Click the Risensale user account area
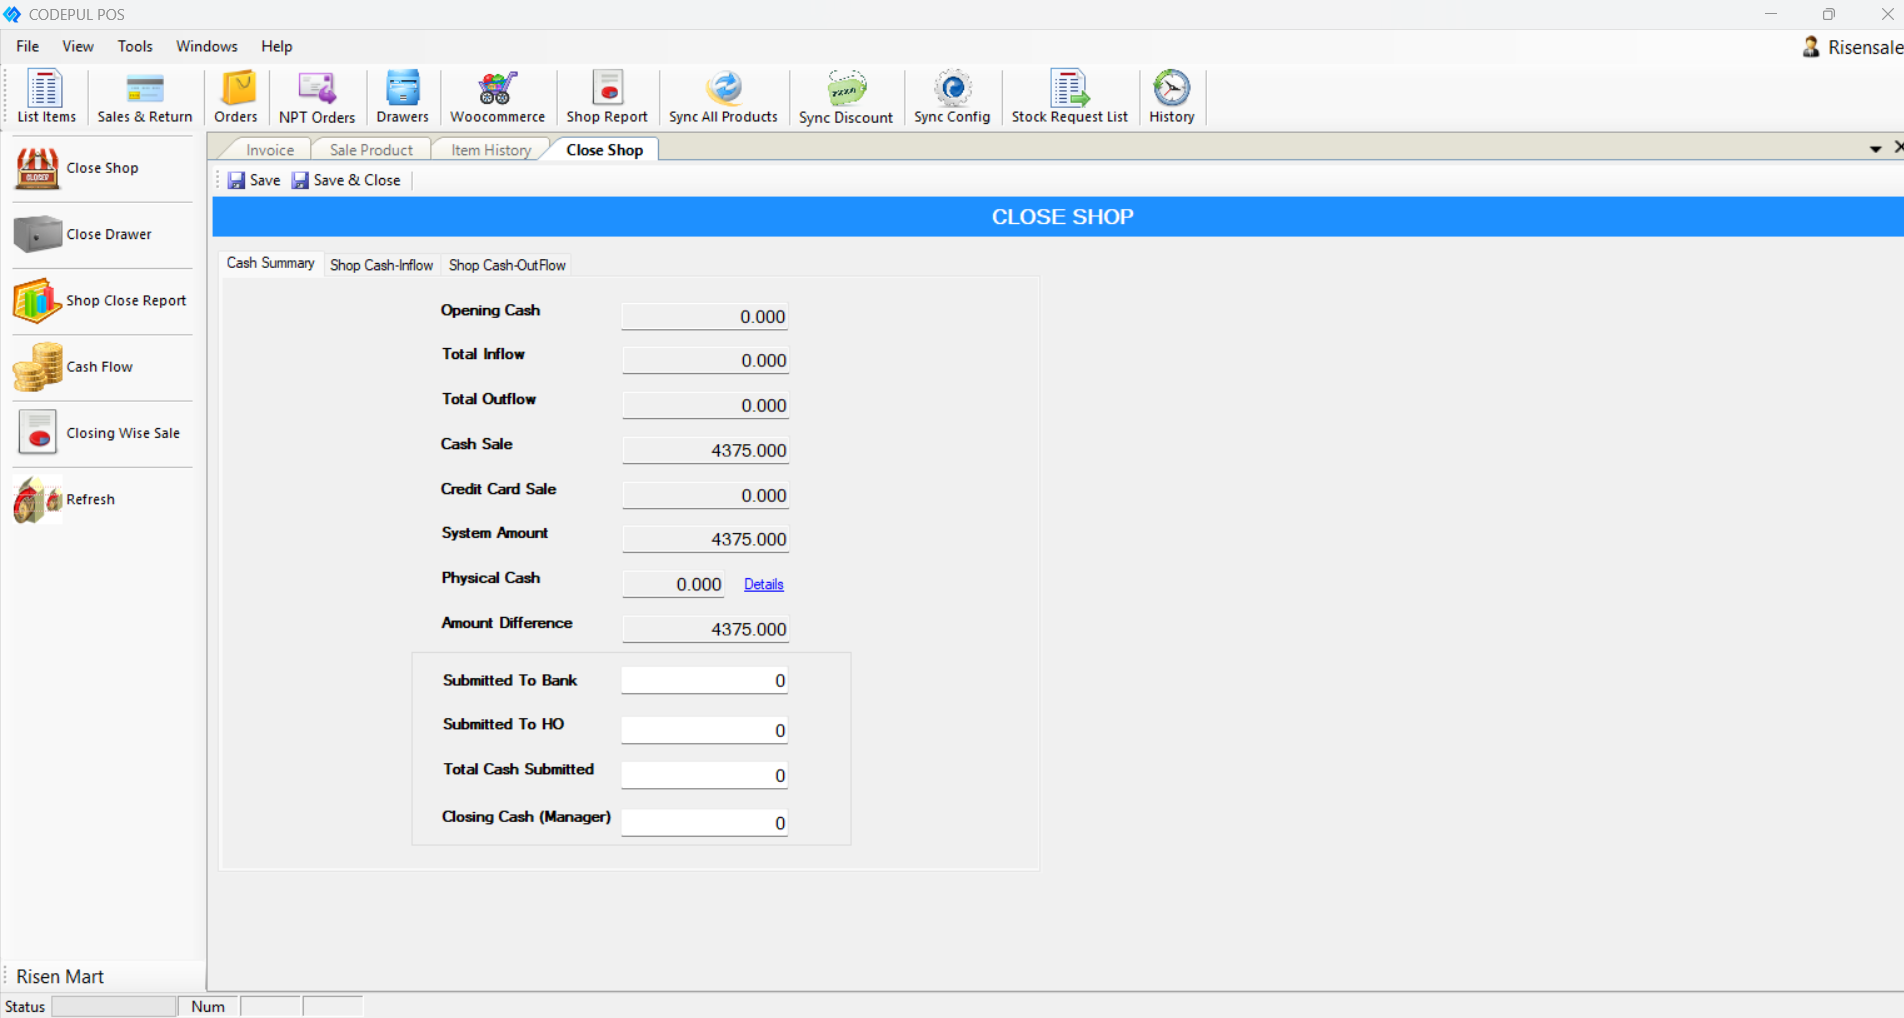The width and height of the screenshot is (1904, 1018). (x=1851, y=46)
